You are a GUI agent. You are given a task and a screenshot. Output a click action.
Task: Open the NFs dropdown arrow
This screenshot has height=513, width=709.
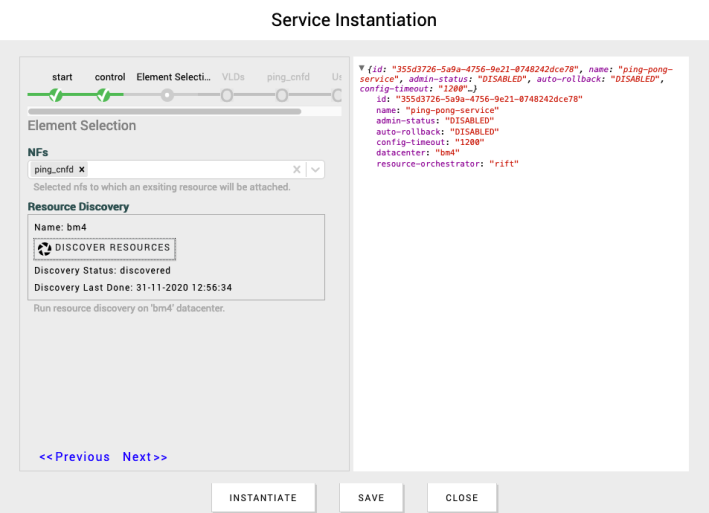(x=316, y=170)
